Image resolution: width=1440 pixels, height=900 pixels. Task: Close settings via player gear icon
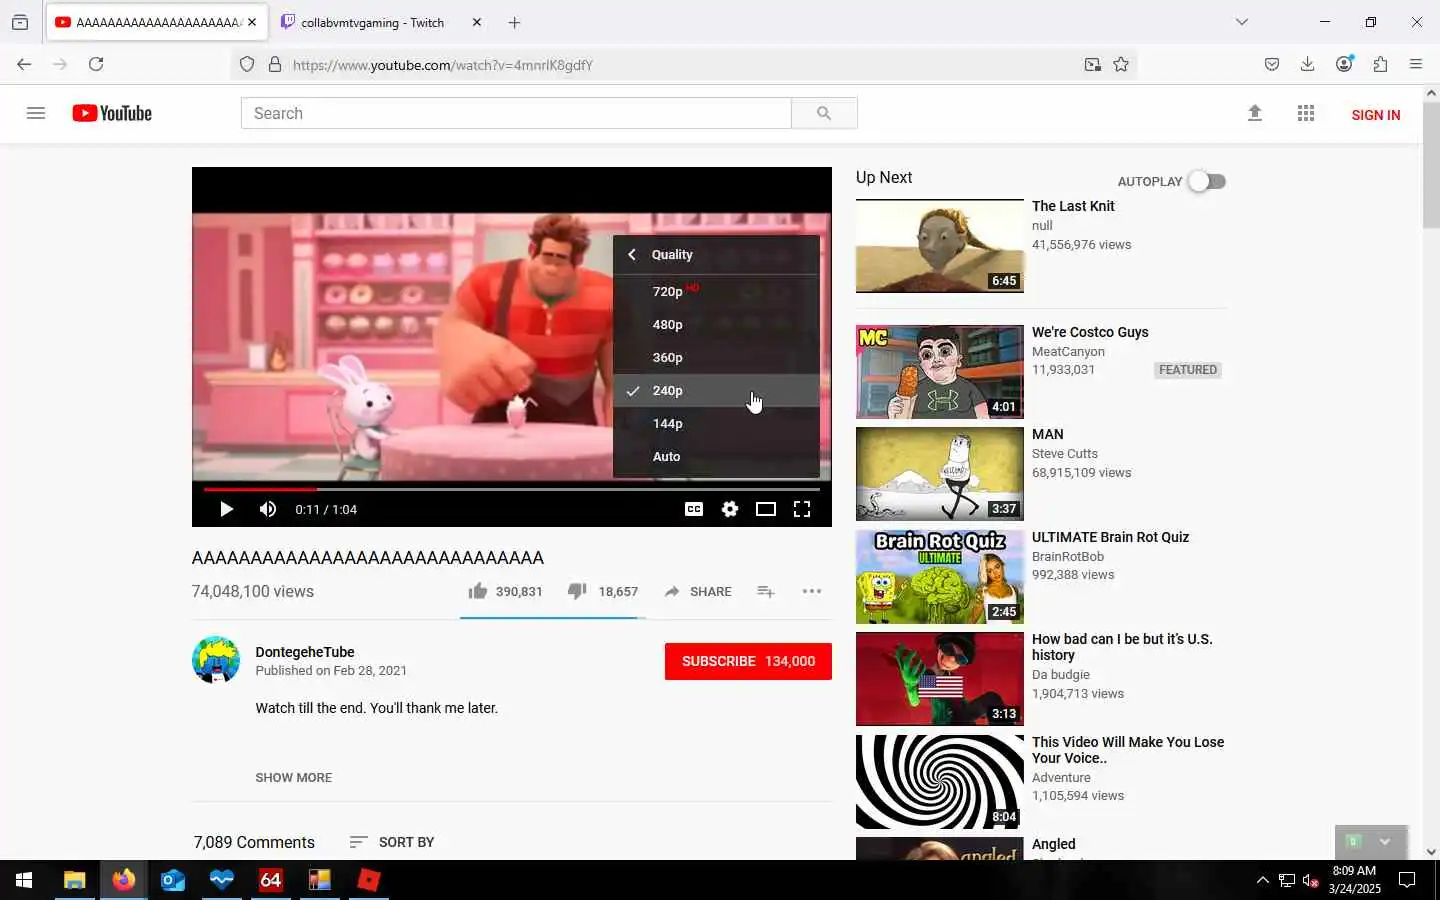click(x=730, y=509)
